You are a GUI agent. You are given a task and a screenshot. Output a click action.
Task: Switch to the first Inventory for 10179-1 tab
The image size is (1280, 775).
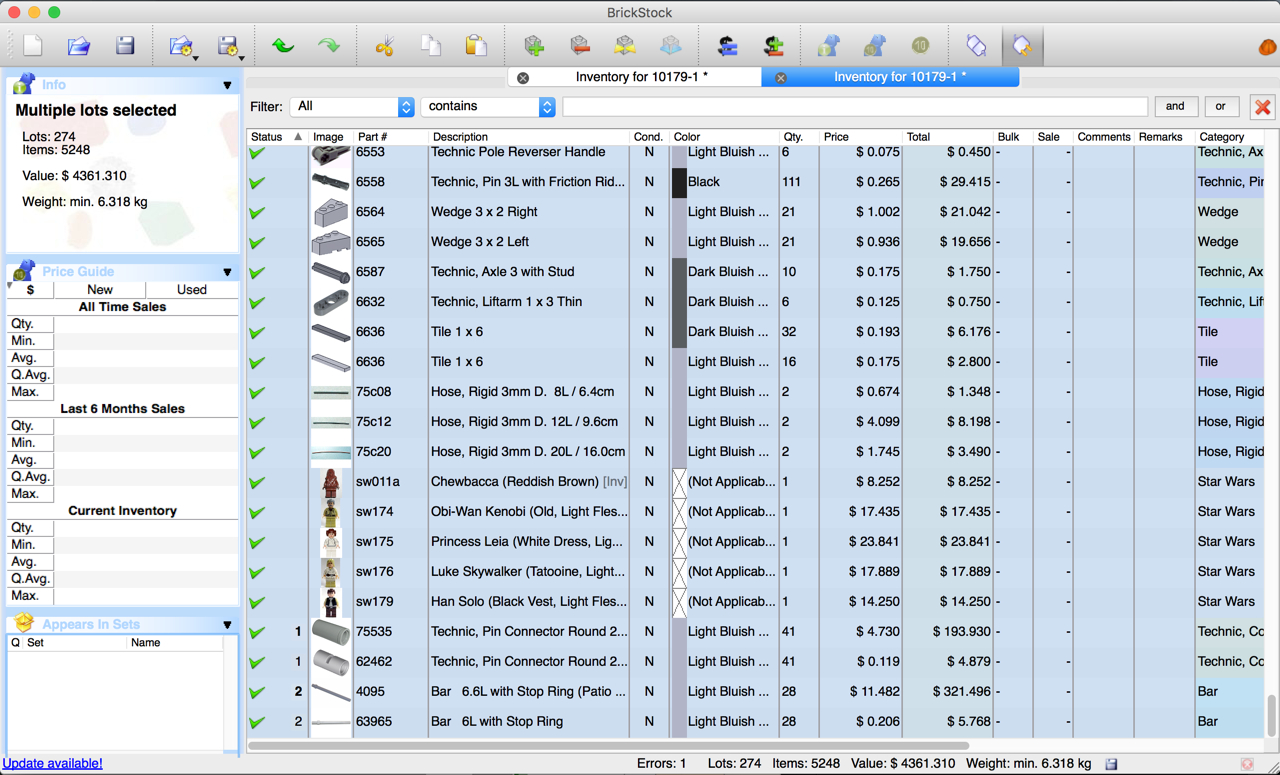tap(640, 77)
